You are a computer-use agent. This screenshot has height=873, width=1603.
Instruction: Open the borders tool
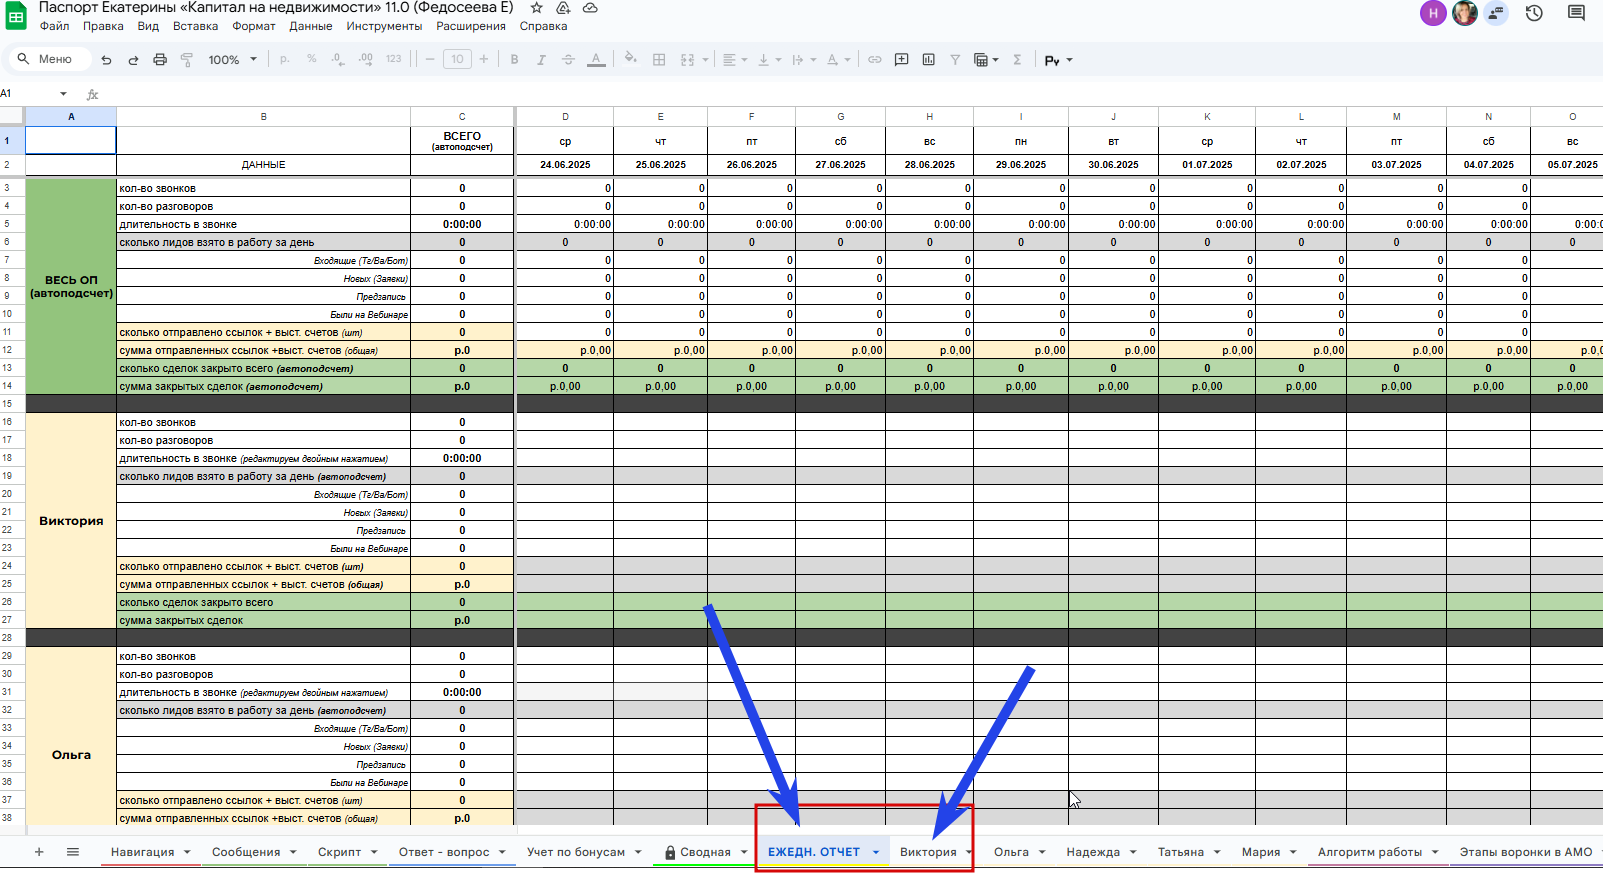pos(659,60)
